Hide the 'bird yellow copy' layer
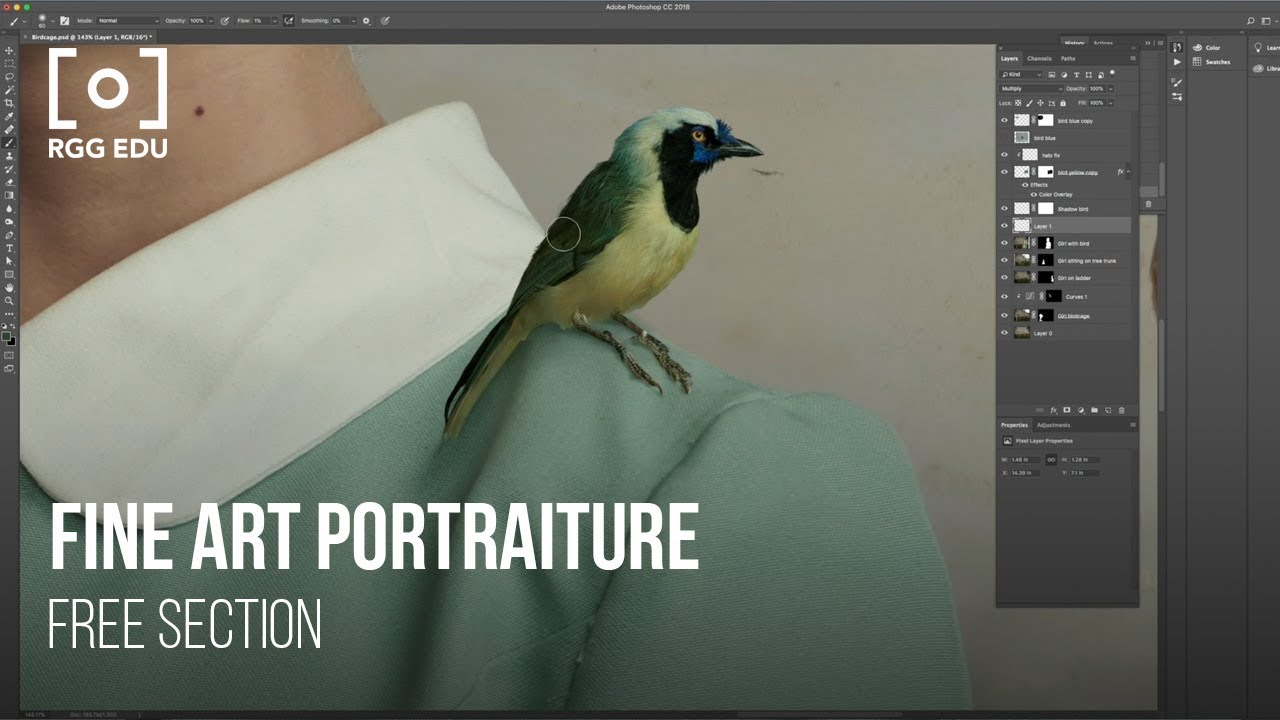The height and width of the screenshot is (720, 1280). 1005,172
